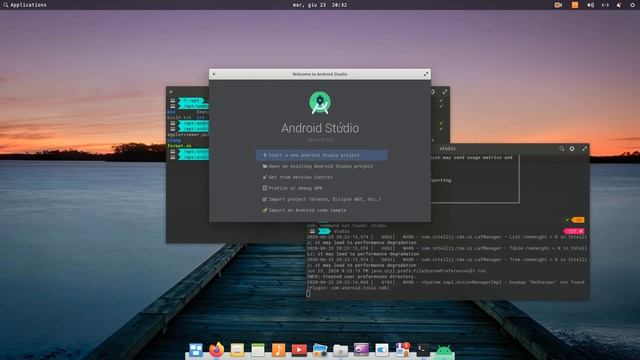Close the left background terminal window
This screenshot has height=360, width=640.
(x=171, y=92)
